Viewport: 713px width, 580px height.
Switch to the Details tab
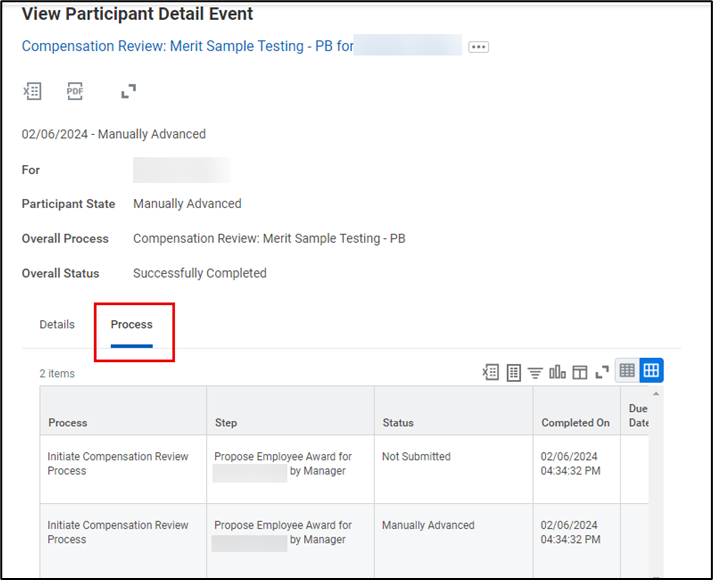coord(57,325)
